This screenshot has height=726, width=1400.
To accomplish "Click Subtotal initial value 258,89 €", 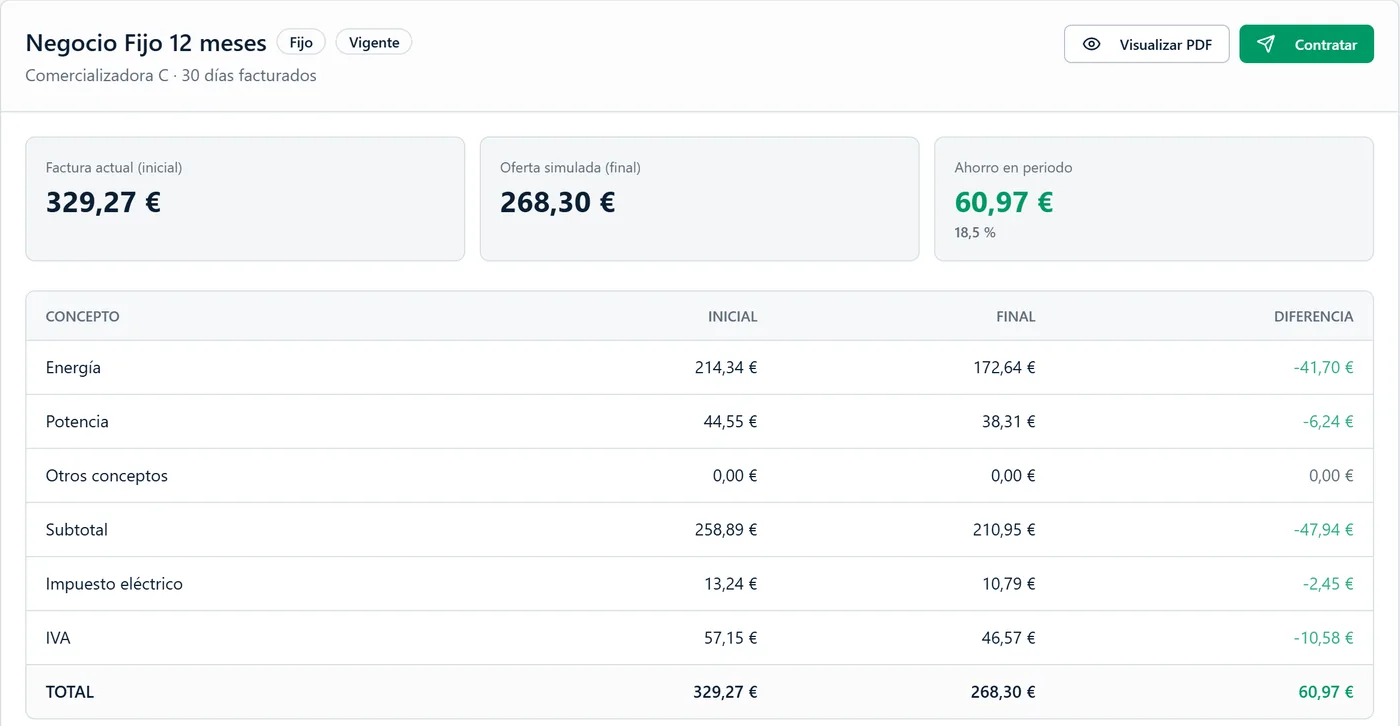I will coord(726,530).
